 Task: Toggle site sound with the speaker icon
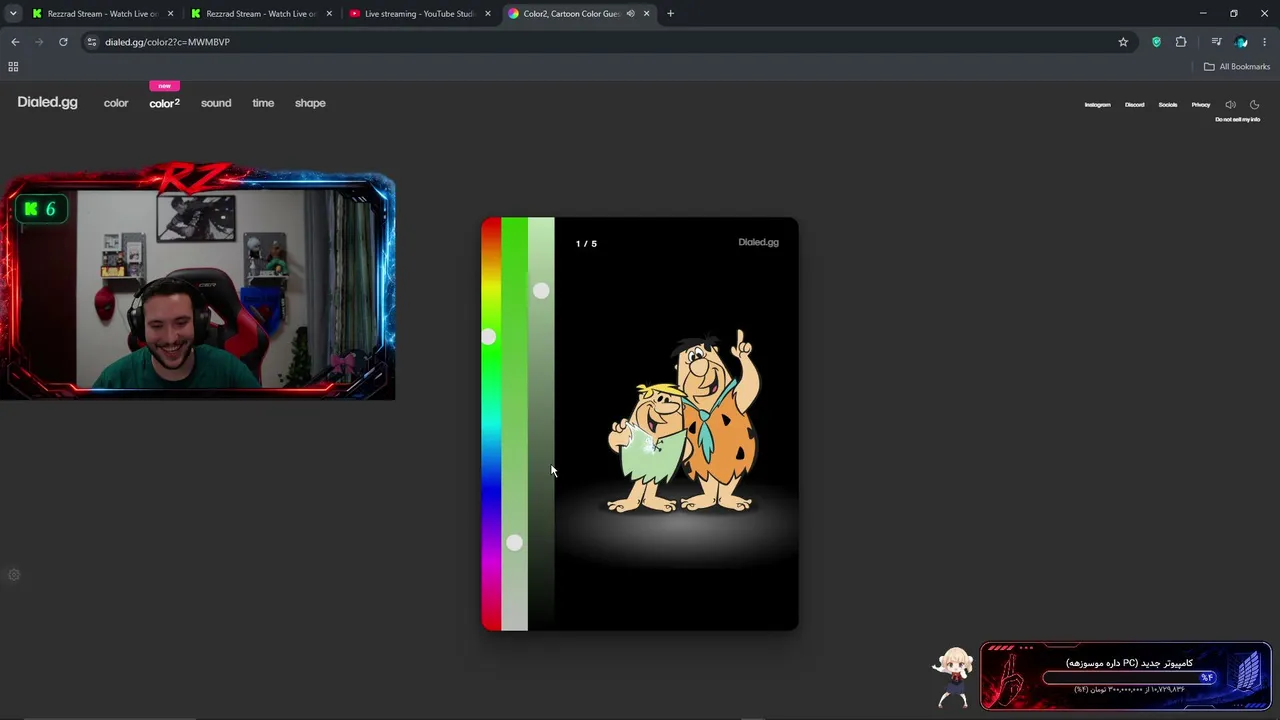pyautogui.click(x=1230, y=105)
